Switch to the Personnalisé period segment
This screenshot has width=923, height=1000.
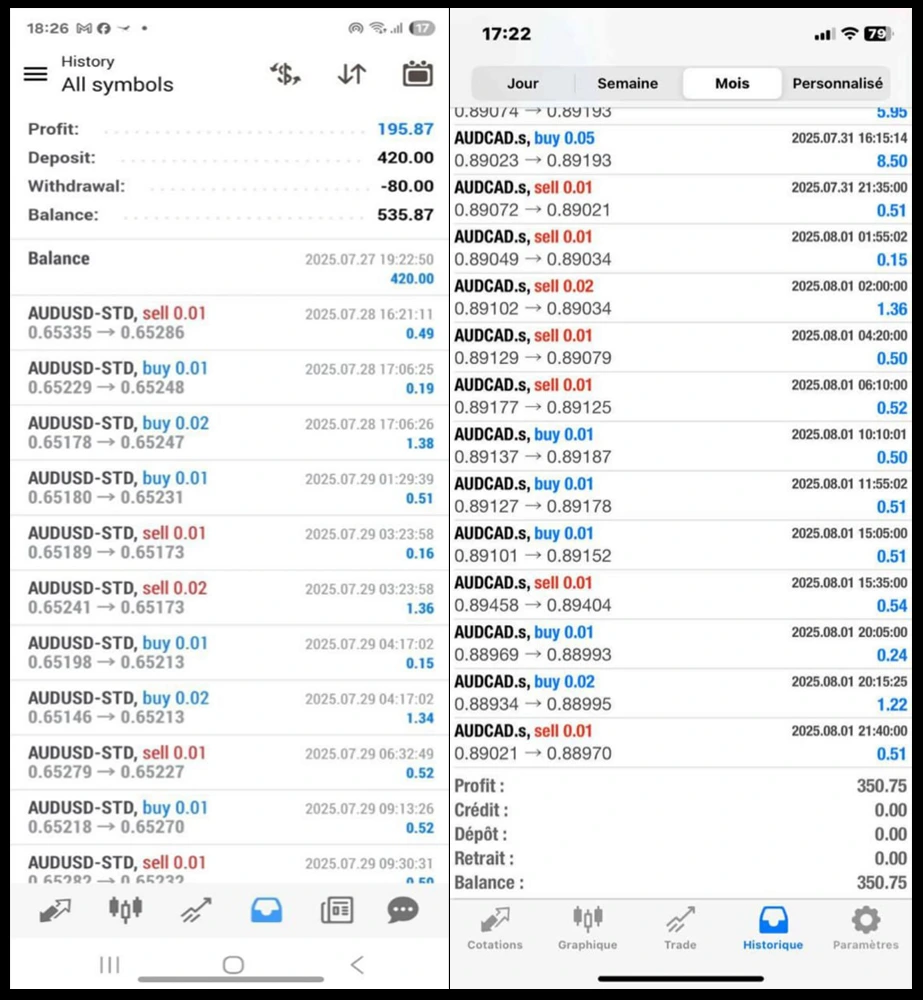tap(837, 84)
